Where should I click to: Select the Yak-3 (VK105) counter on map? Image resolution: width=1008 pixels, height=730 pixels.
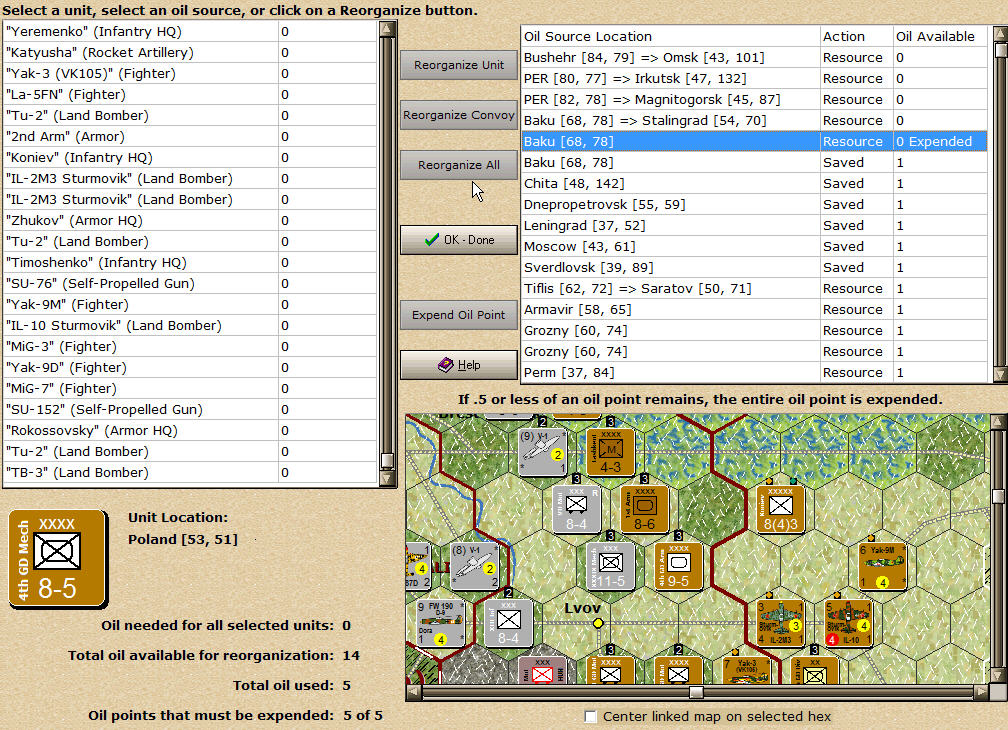click(747, 670)
